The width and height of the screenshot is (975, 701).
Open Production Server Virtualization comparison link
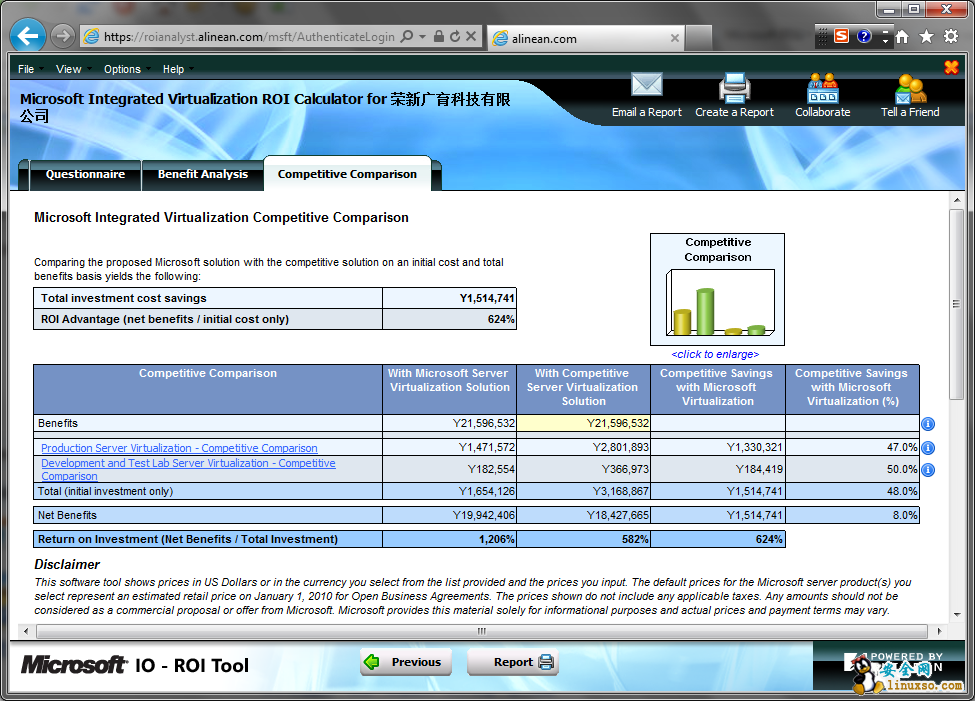tap(179, 448)
